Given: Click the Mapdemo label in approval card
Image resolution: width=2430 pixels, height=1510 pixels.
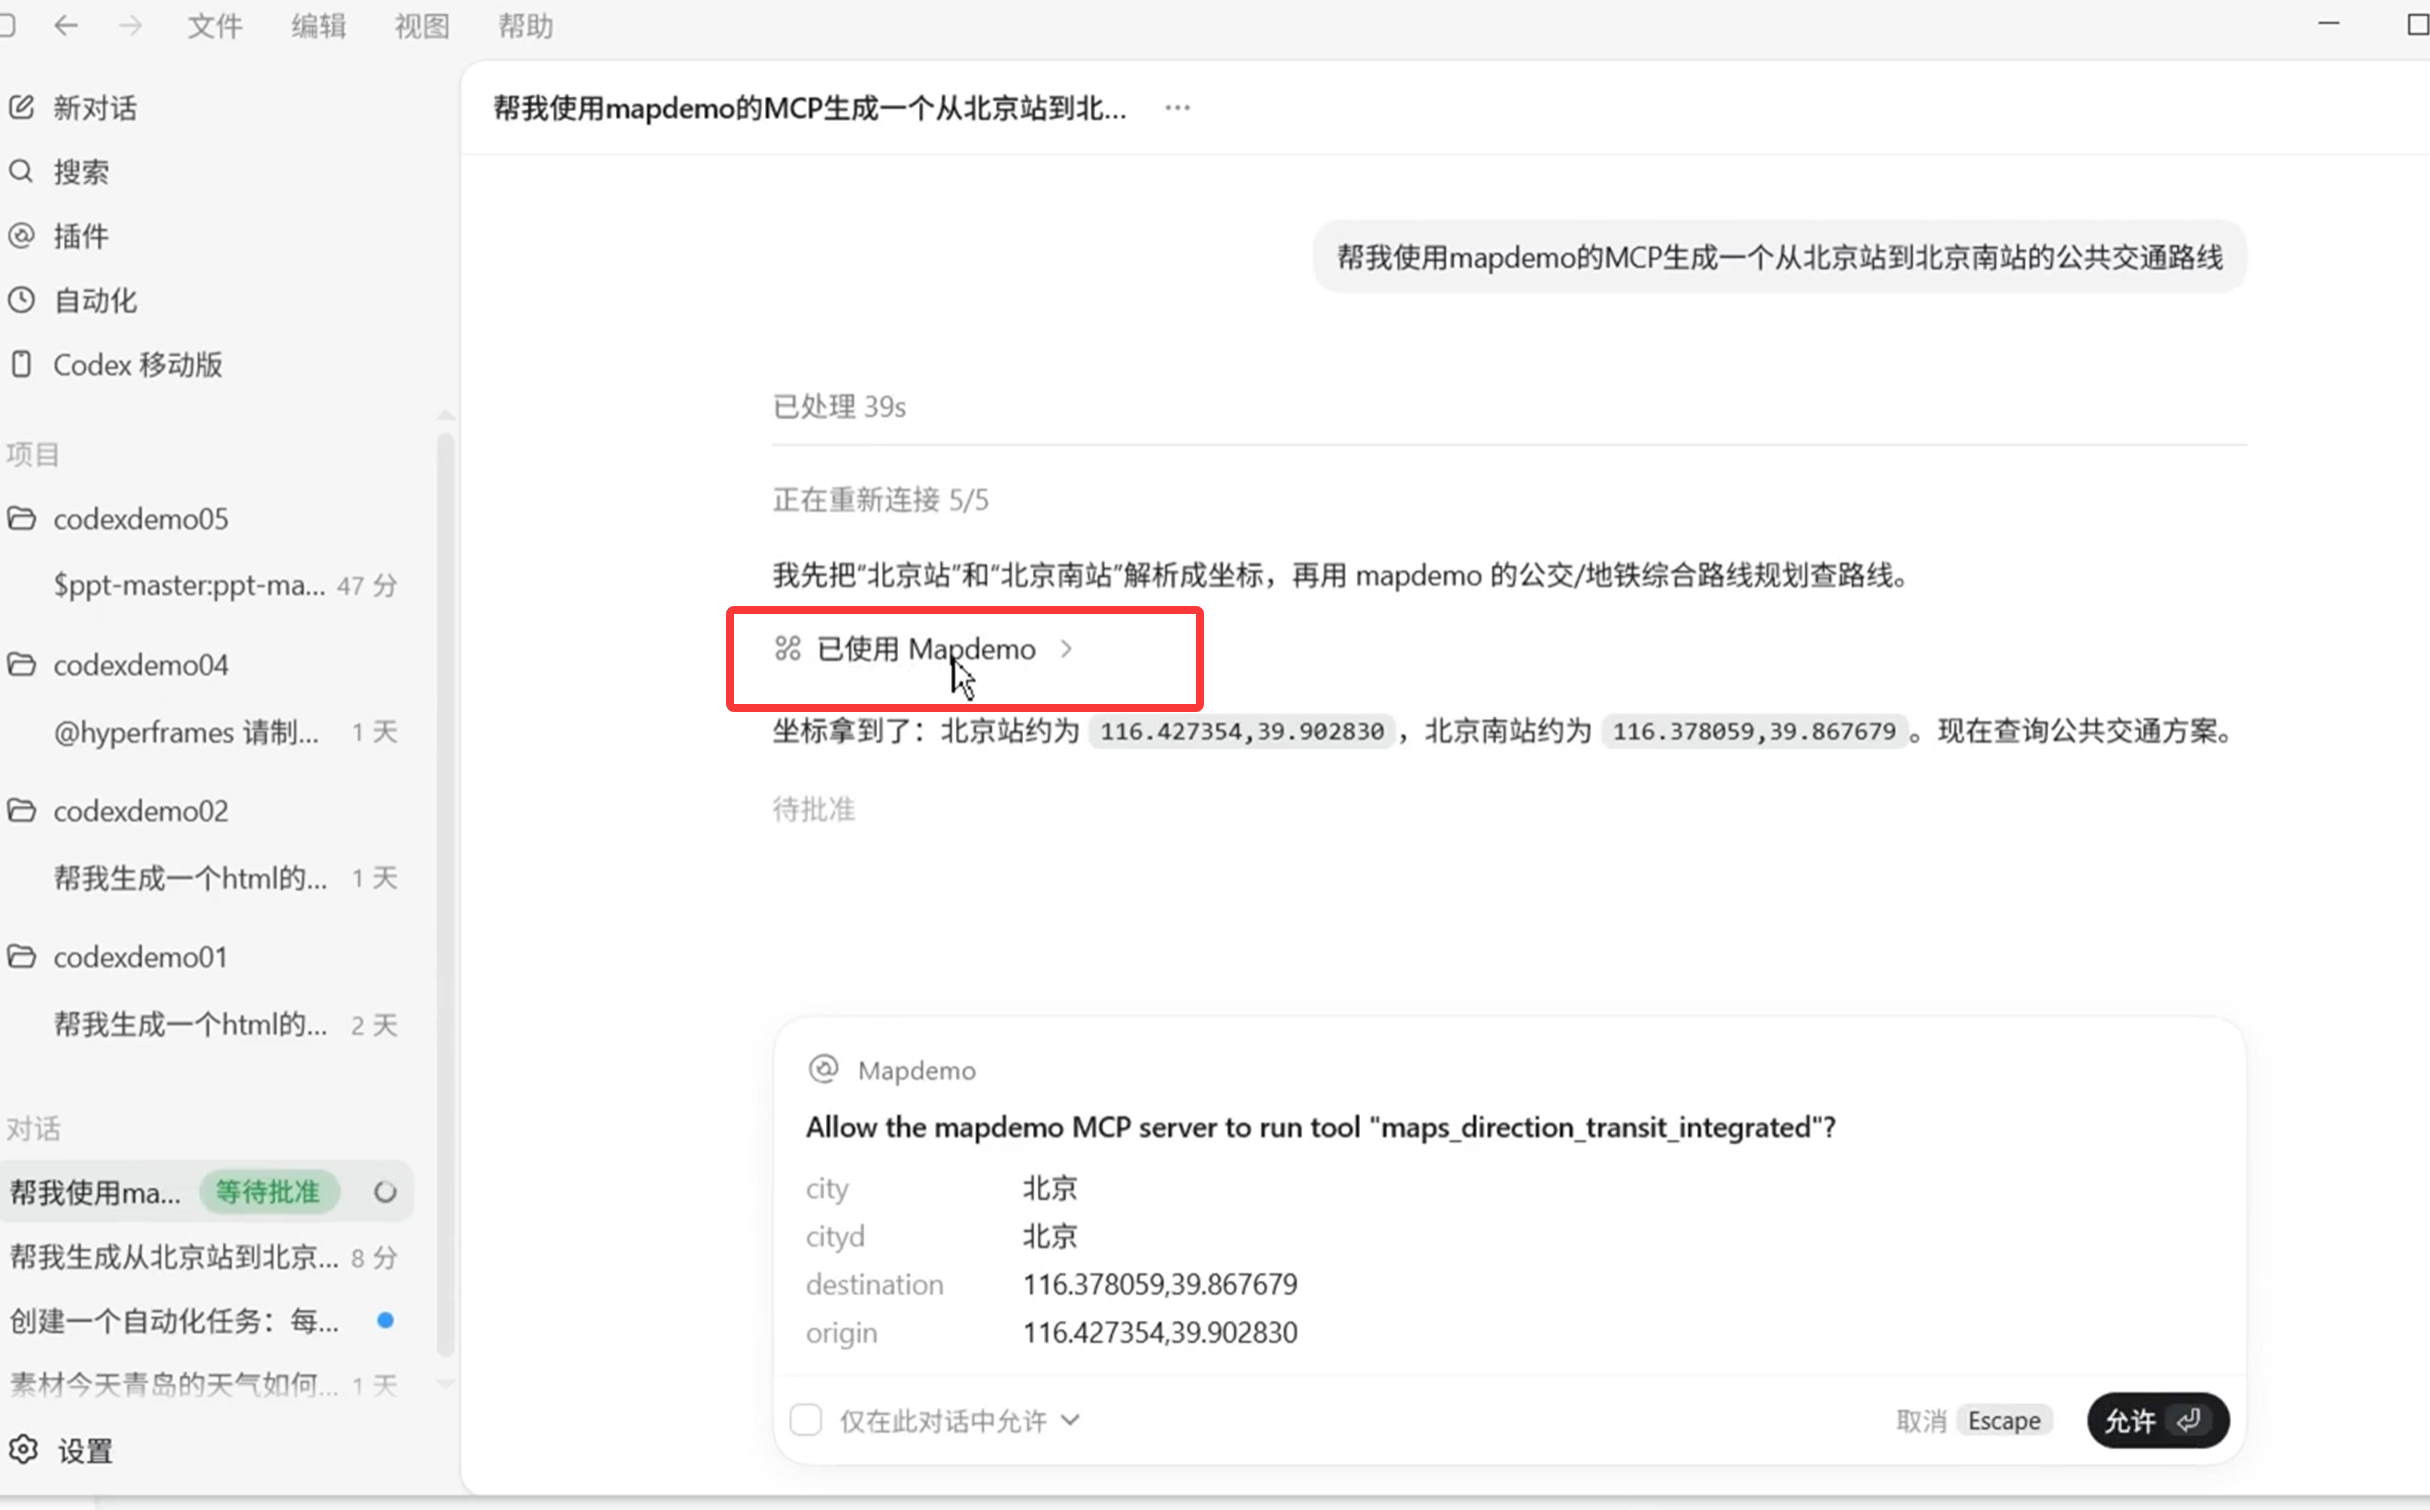Looking at the screenshot, I should 917,1071.
